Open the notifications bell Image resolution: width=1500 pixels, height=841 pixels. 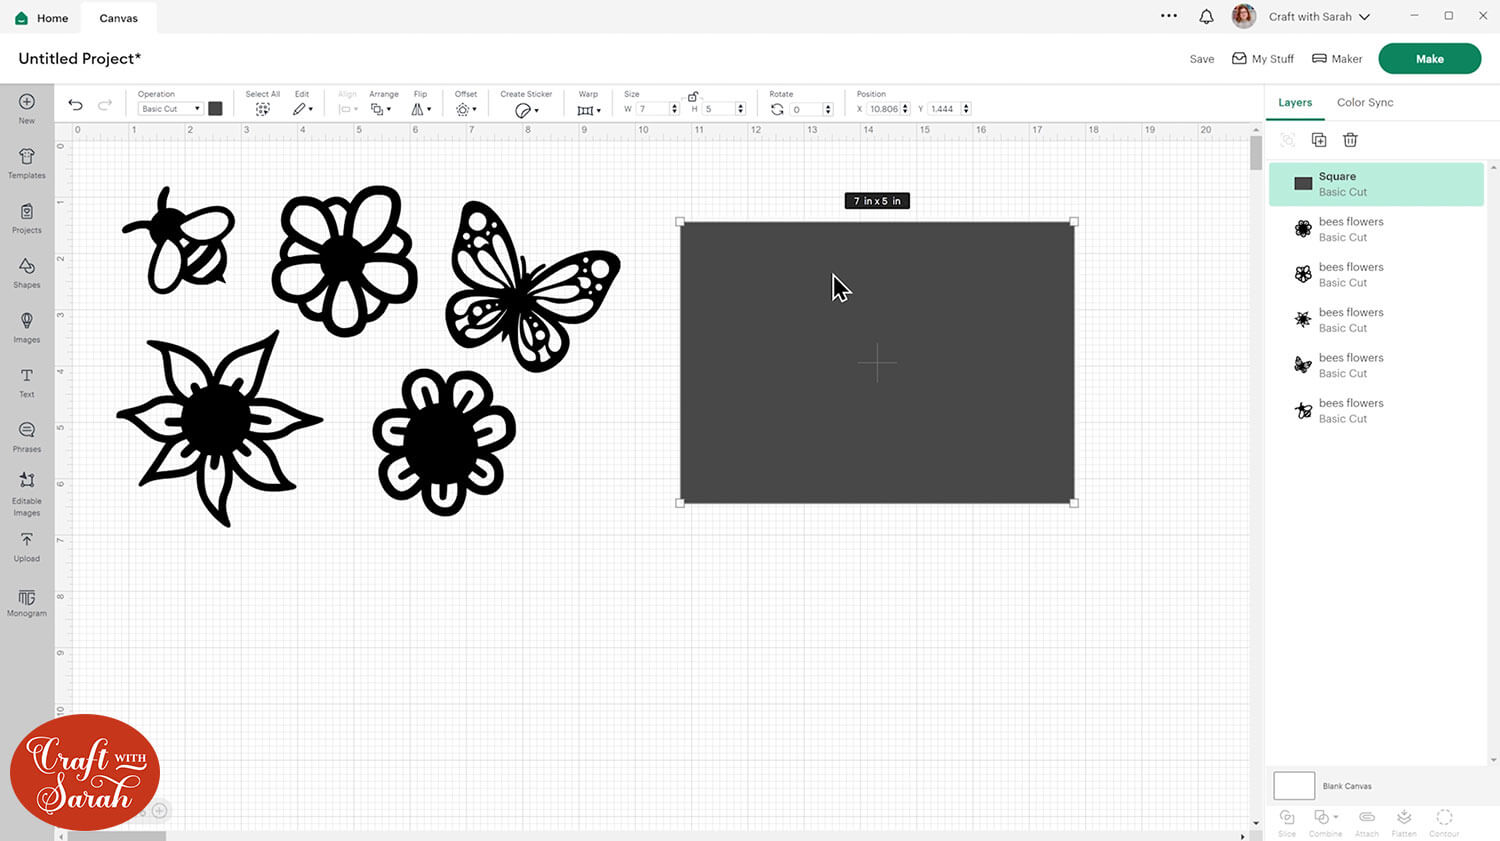1206,17
